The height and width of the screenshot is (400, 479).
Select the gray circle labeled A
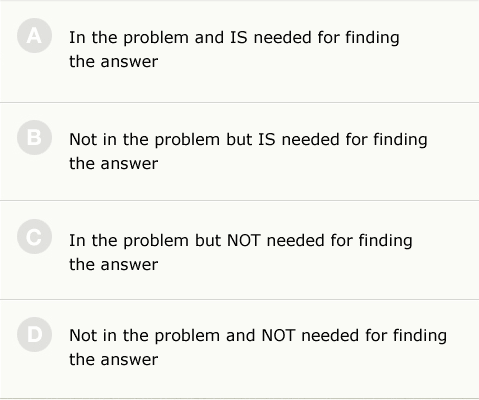tap(34, 36)
